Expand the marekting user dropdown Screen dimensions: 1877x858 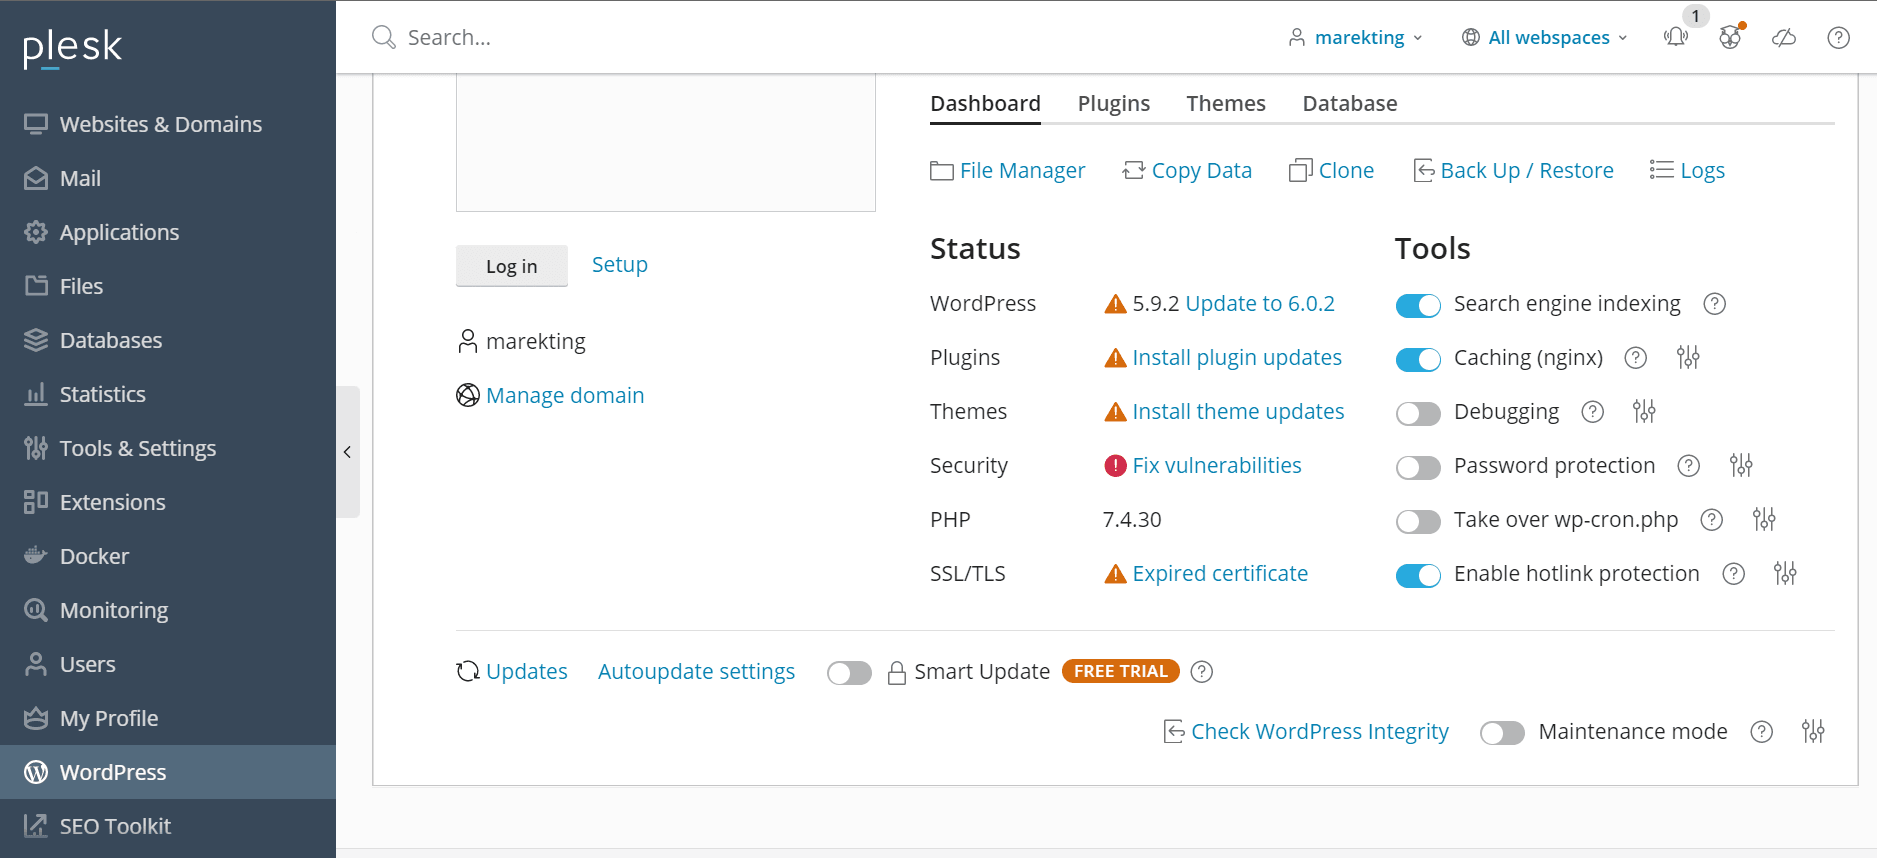click(x=1356, y=38)
